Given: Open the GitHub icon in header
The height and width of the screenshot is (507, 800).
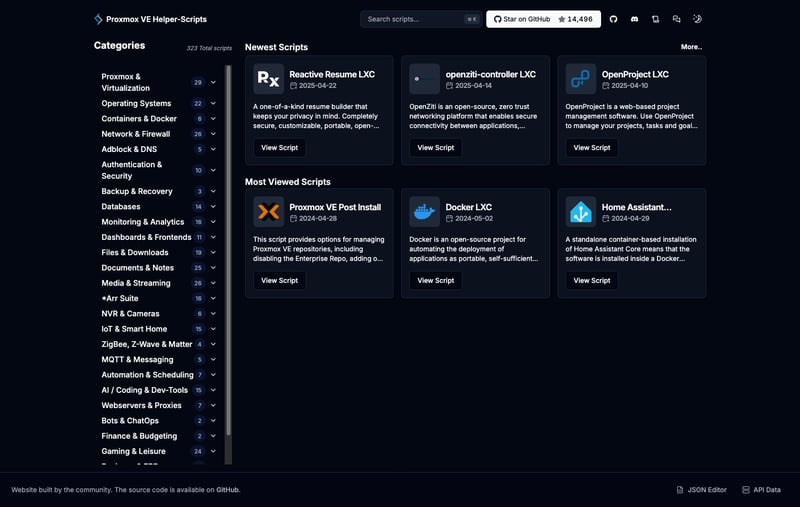Looking at the screenshot, I should [614, 19].
